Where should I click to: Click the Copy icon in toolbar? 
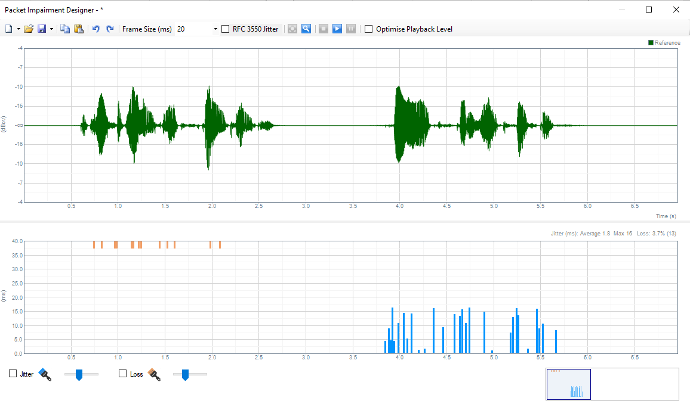65,29
